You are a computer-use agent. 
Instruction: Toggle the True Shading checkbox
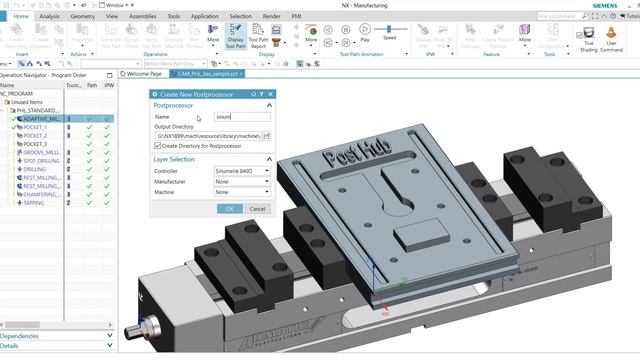[x=579, y=36]
